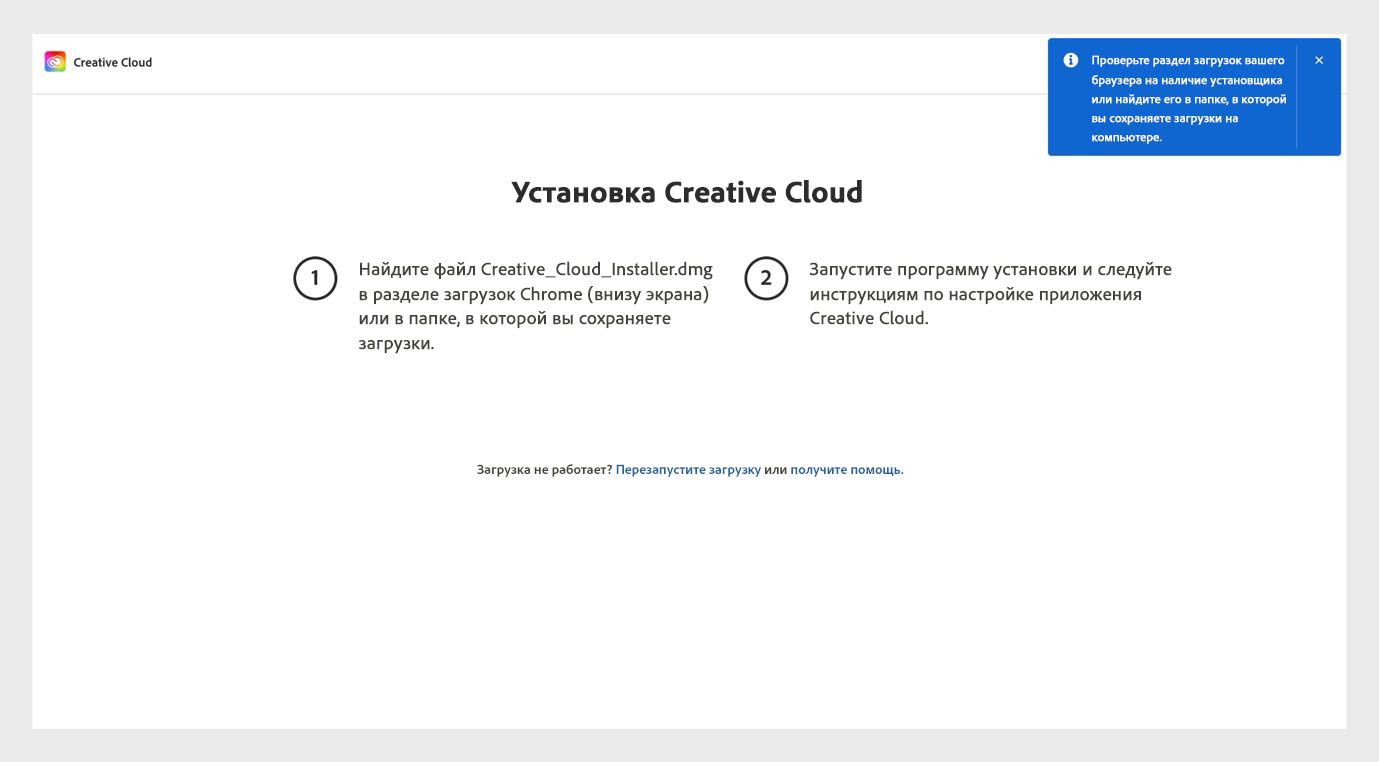Click the text "Найдите файл Creative_Cloud_Installer.dmg"
Image resolution: width=1379 pixels, height=762 pixels.
click(536, 270)
